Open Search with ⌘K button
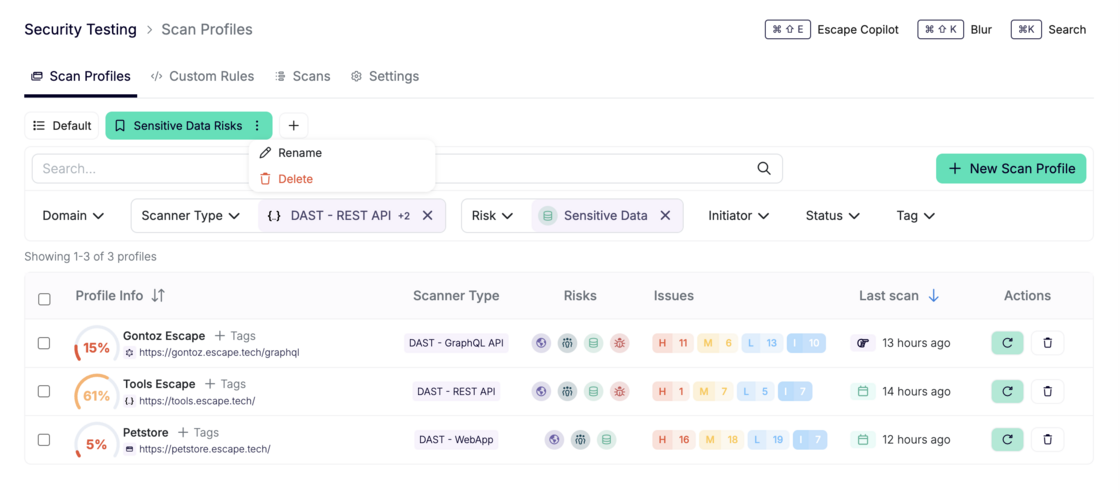 (1049, 29)
